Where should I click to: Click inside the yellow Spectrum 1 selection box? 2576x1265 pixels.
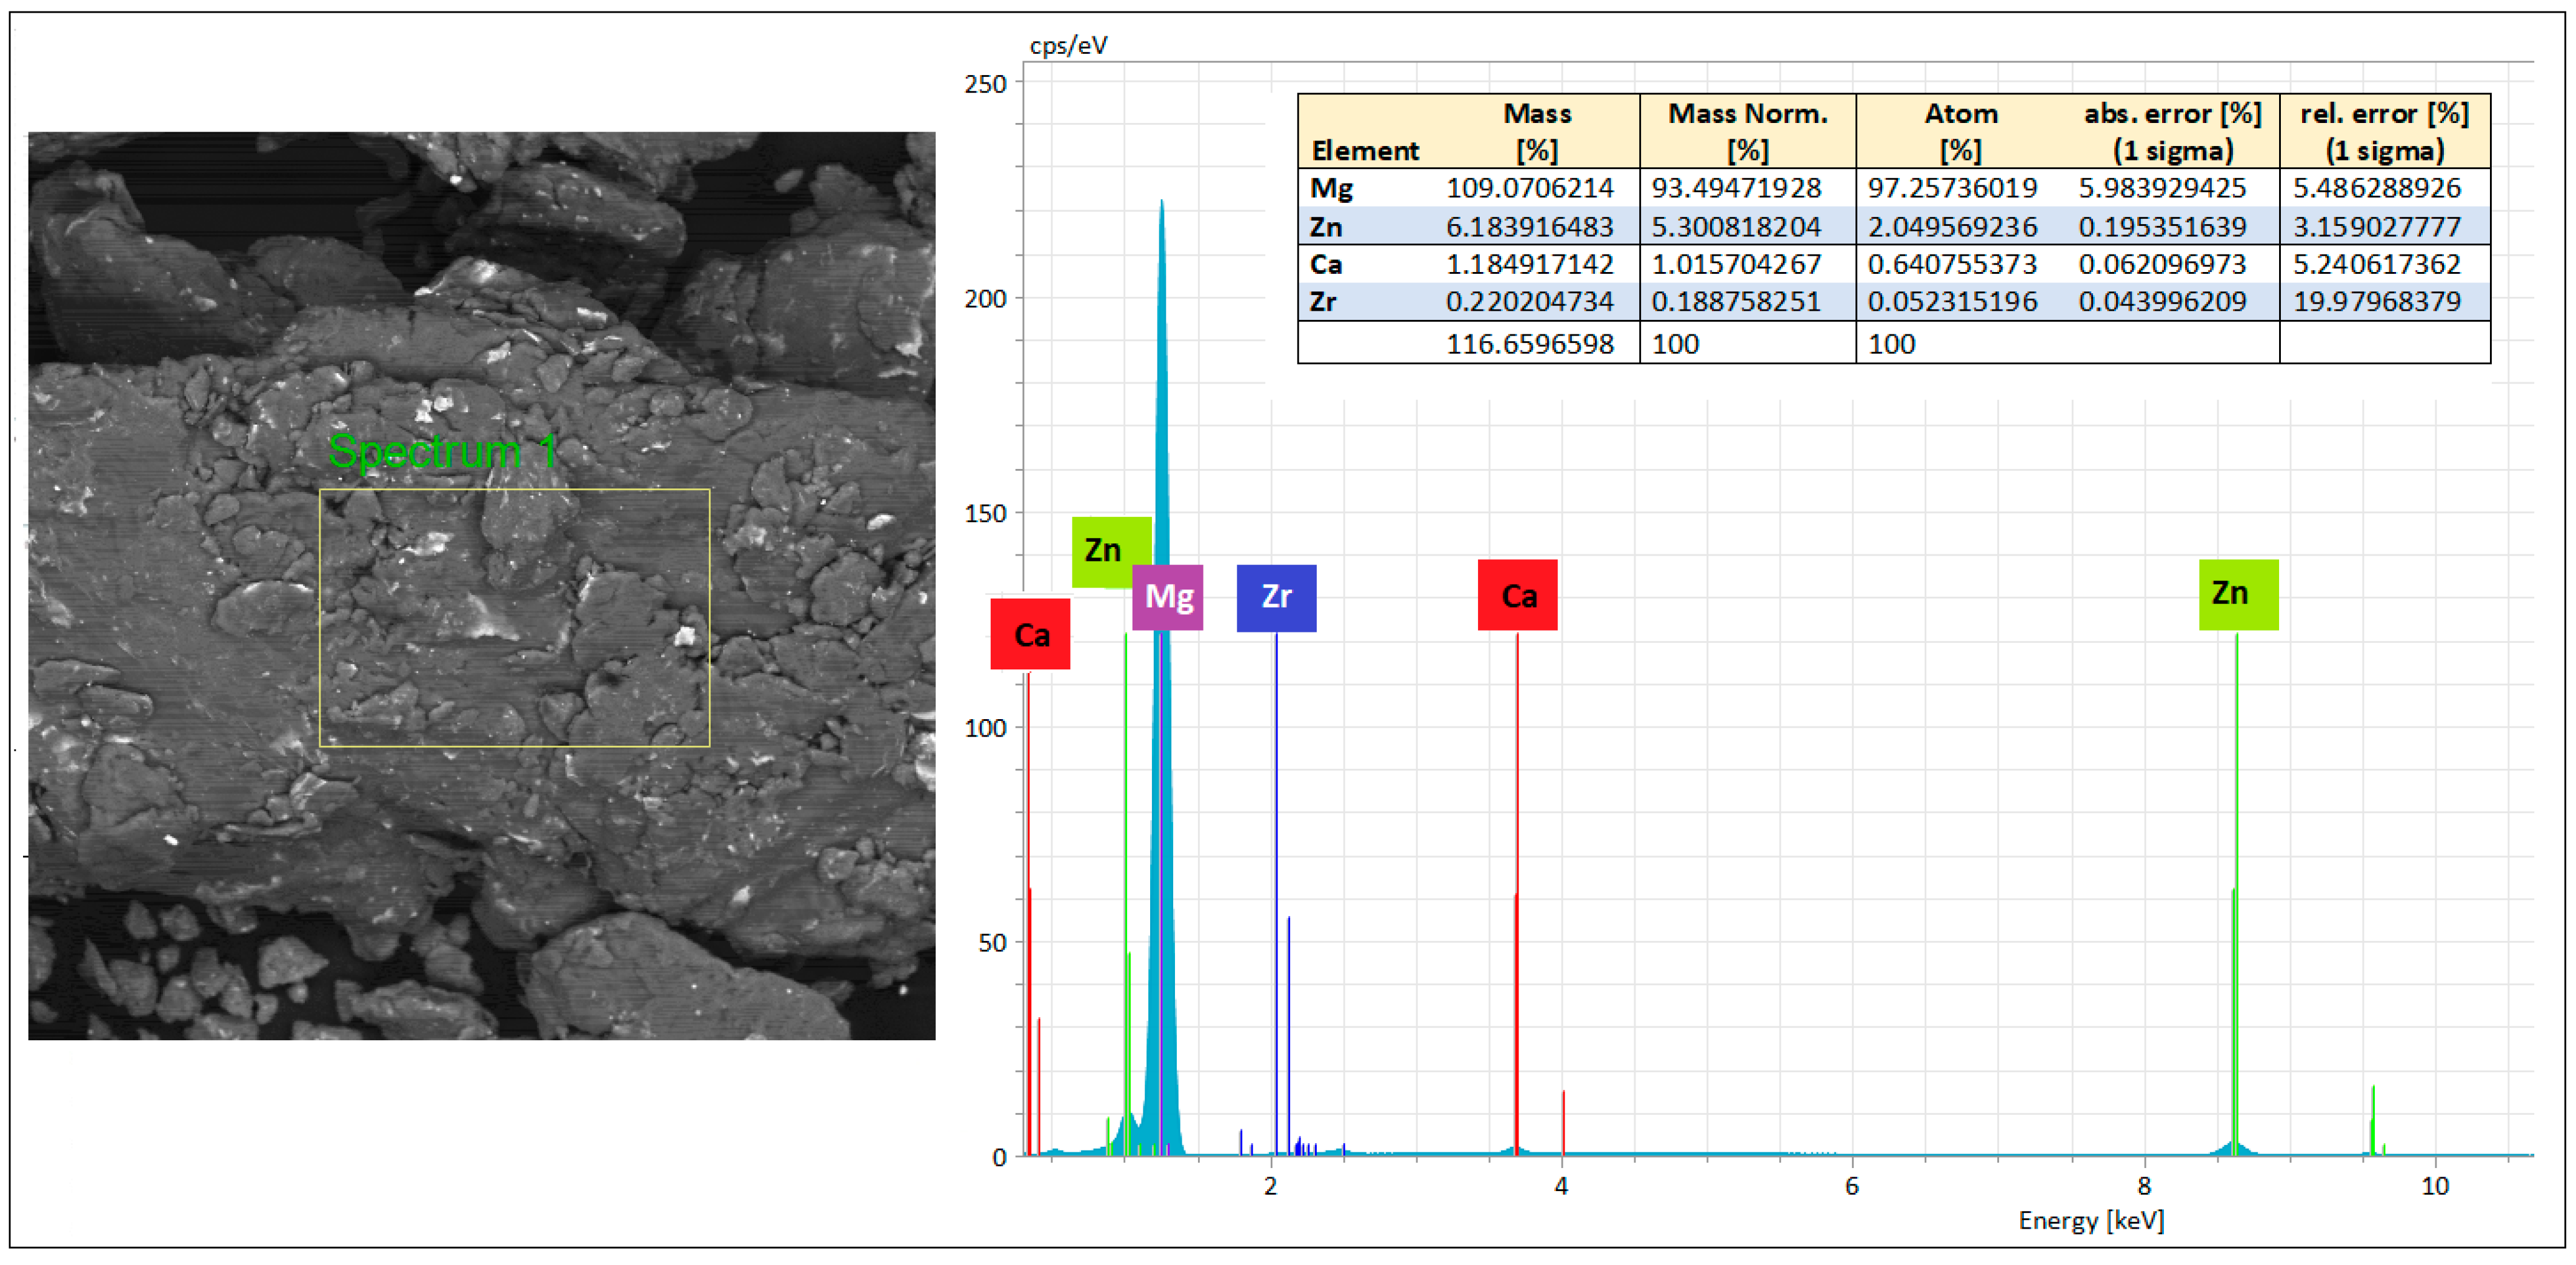click(x=514, y=618)
